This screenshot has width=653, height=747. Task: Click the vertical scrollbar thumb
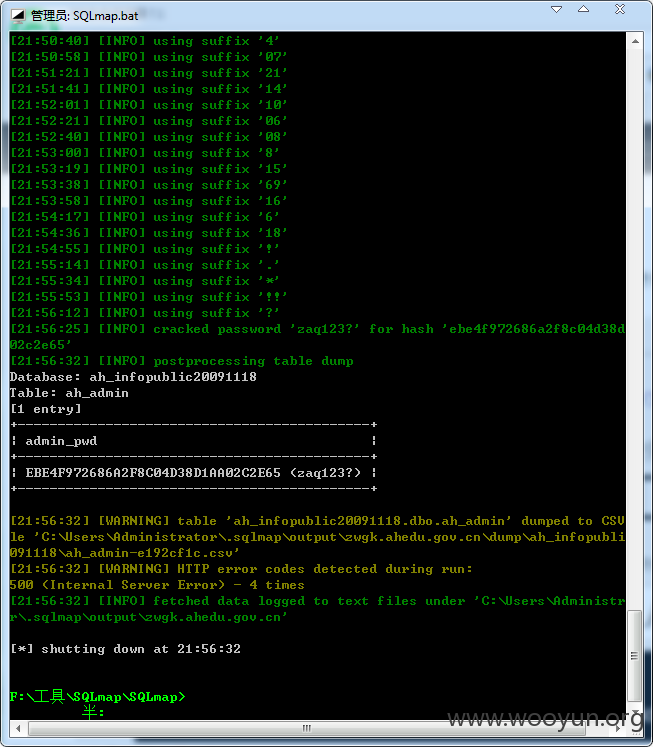click(634, 656)
